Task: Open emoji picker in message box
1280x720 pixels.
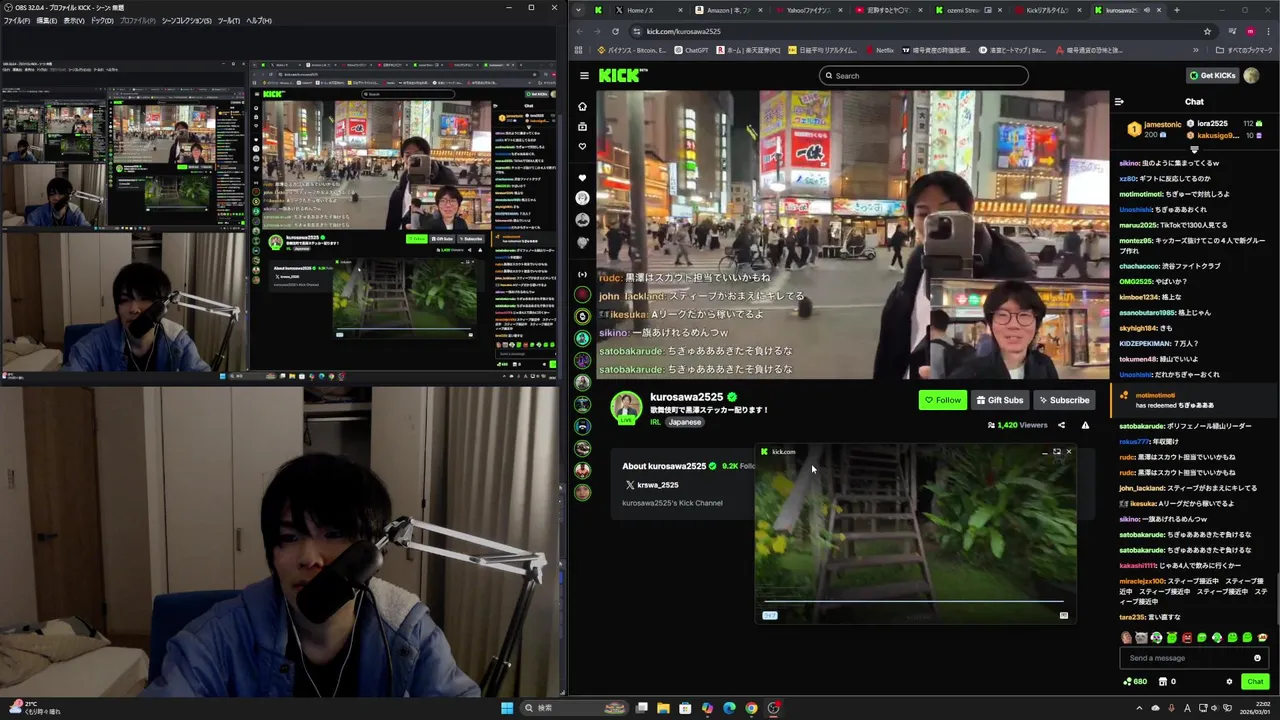Action: (x=1257, y=658)
